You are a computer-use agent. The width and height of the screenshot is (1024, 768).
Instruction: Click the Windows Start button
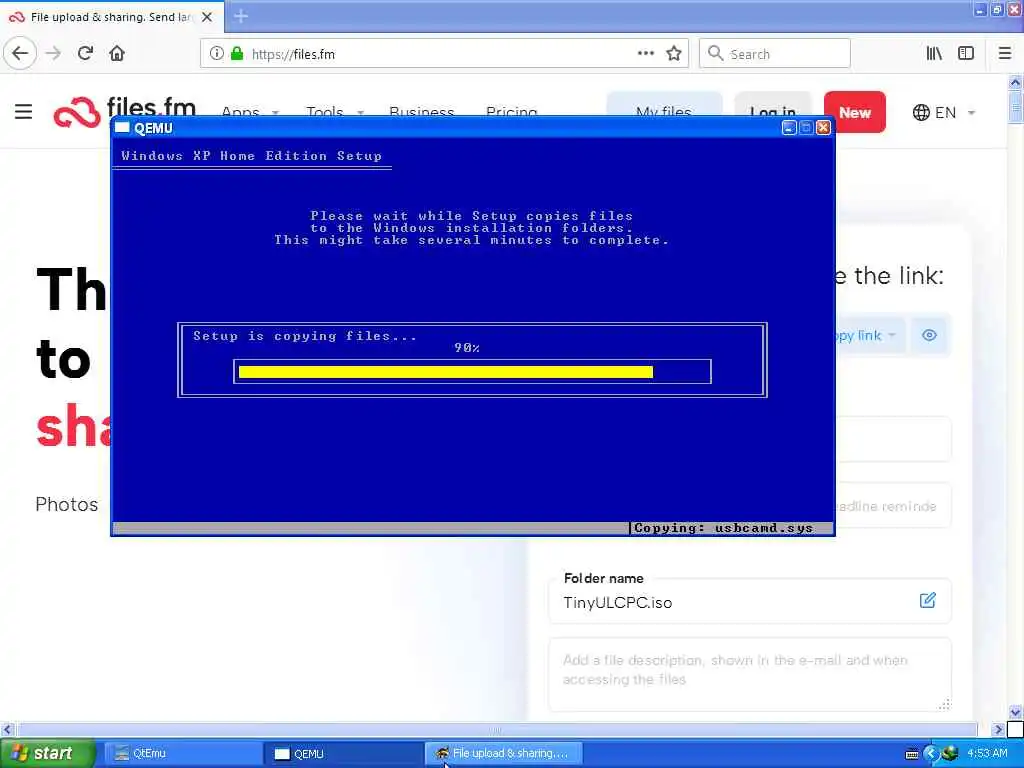[47, 754]
